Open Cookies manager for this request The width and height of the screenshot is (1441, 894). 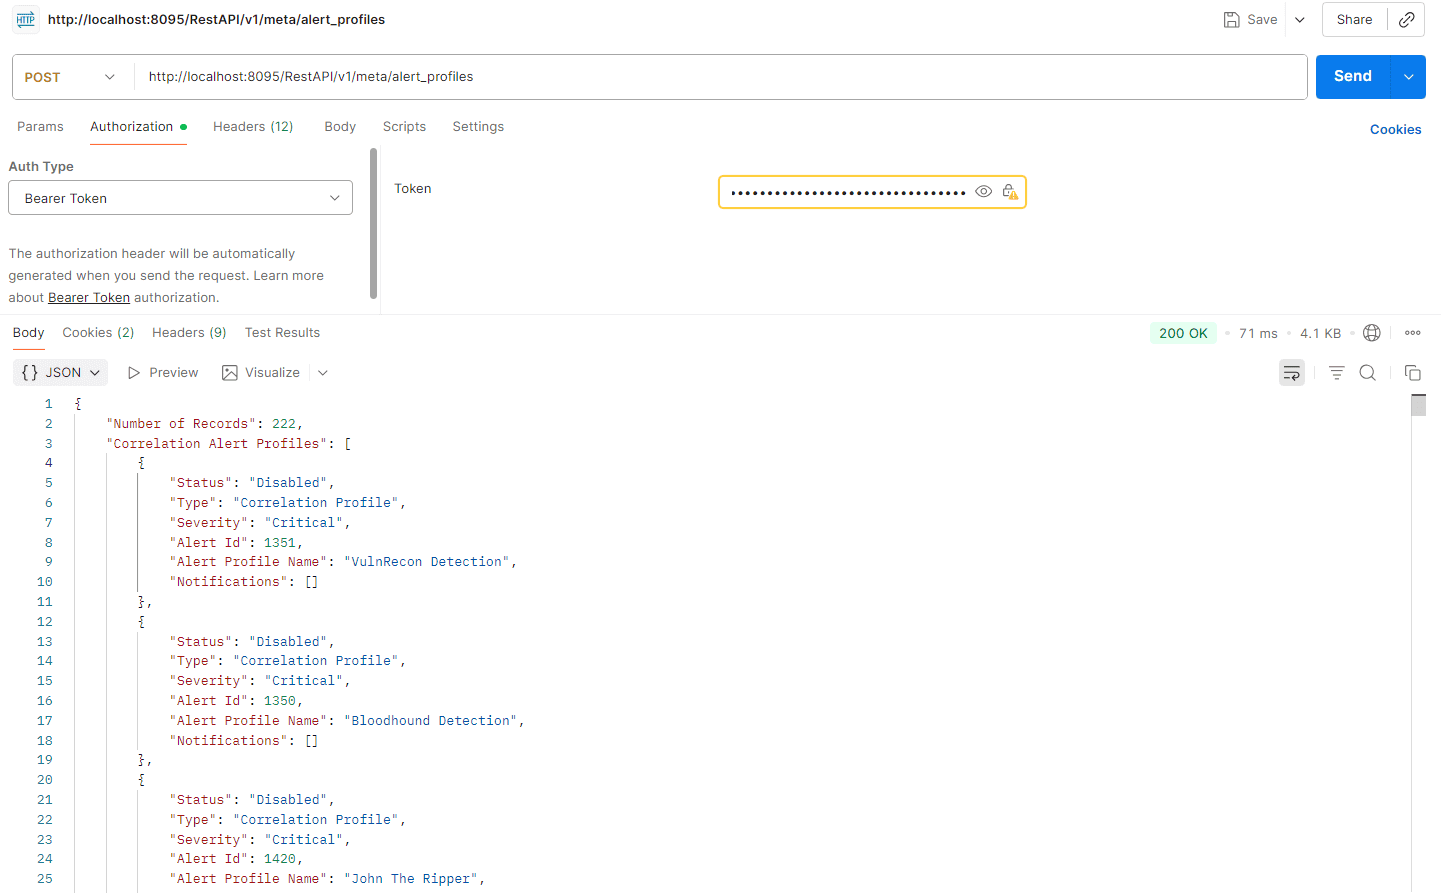(1396, 129)
